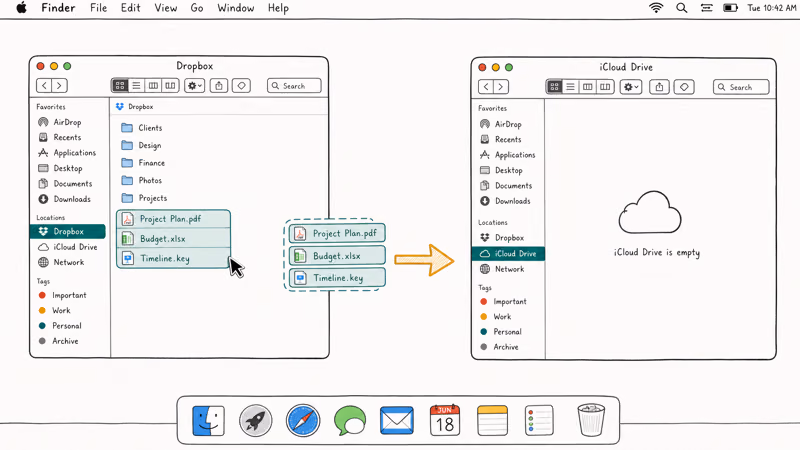
Task: Select AirDrop in Dropbox window sidebar
Action: pyautogui.click(x=60, y=122)
